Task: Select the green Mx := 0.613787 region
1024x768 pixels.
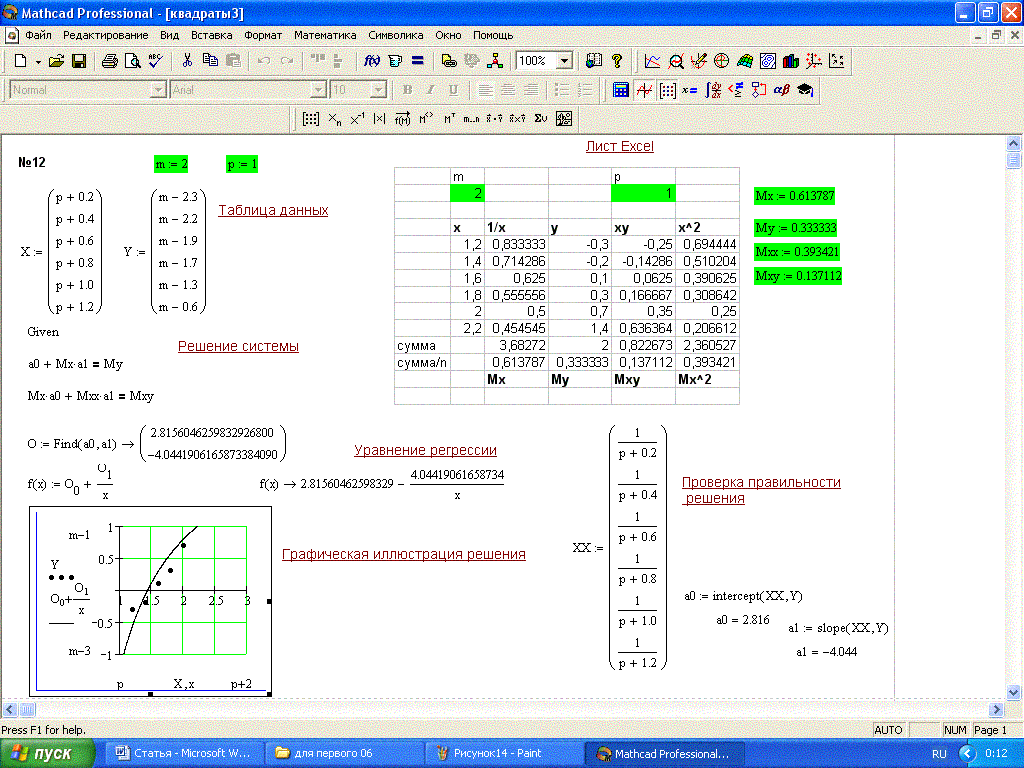Action: coord(797,196)
